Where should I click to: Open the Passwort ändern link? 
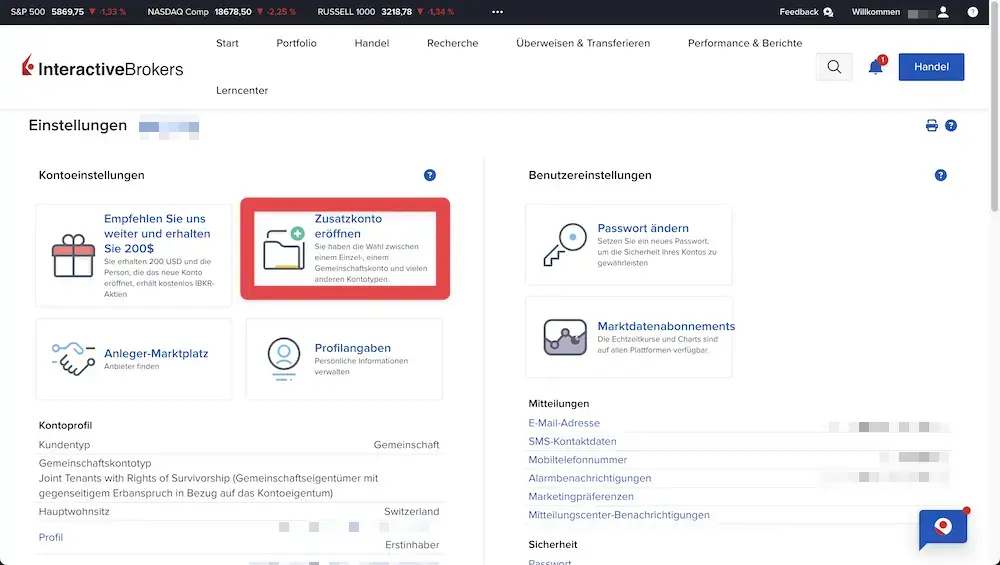643,228
